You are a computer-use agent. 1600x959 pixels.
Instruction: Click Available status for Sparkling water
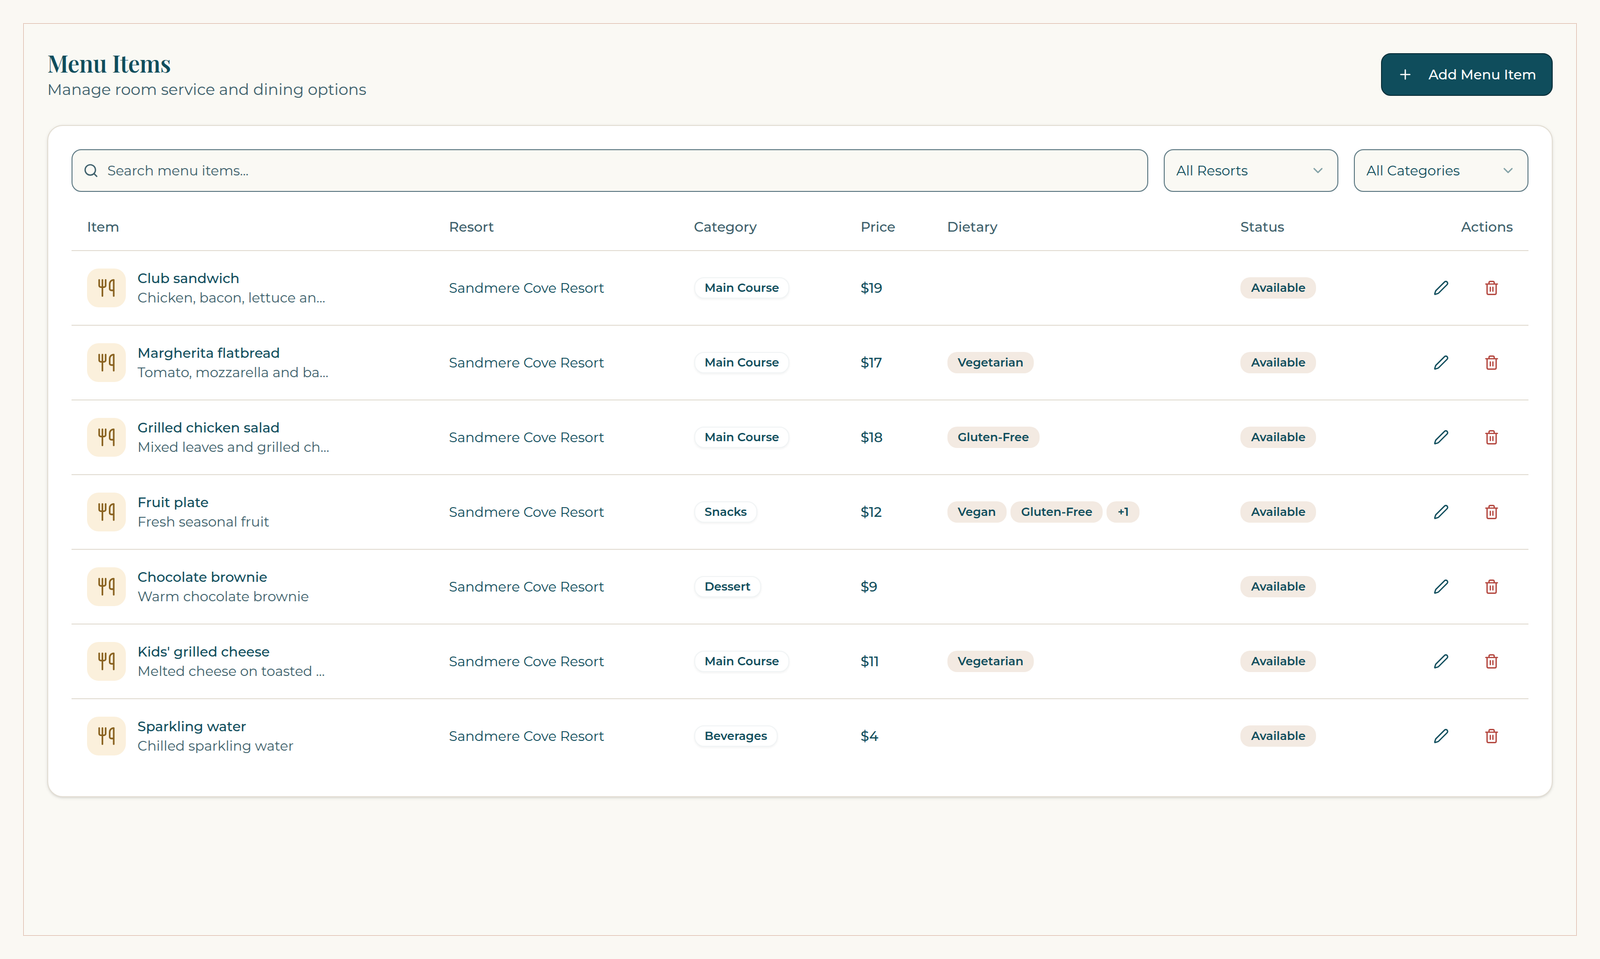tap(1278, 736)
